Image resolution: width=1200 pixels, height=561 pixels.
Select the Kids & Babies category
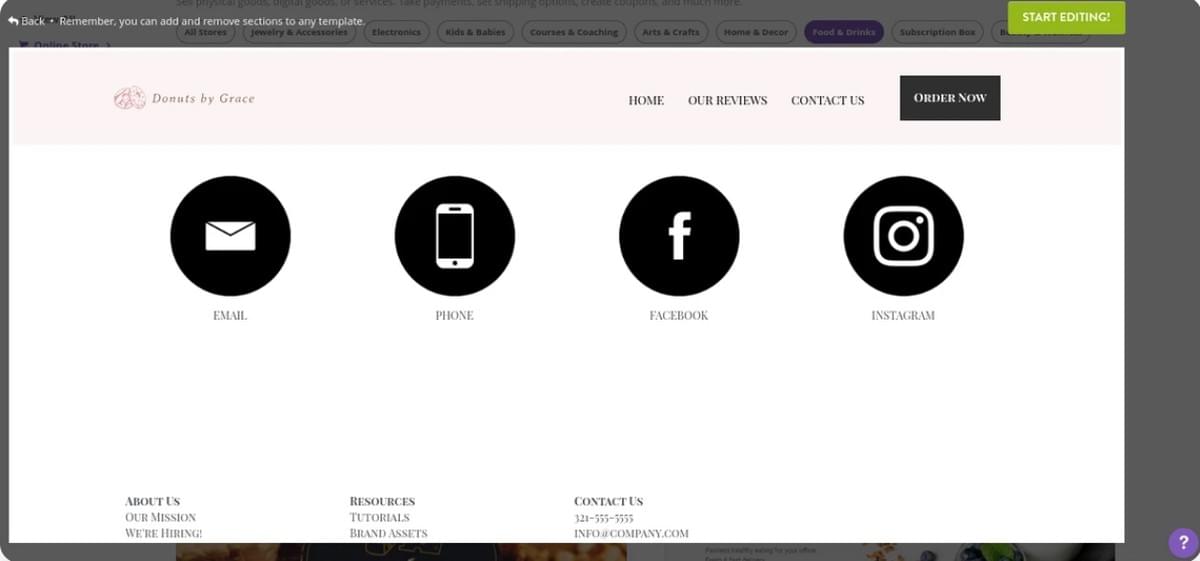475,32
